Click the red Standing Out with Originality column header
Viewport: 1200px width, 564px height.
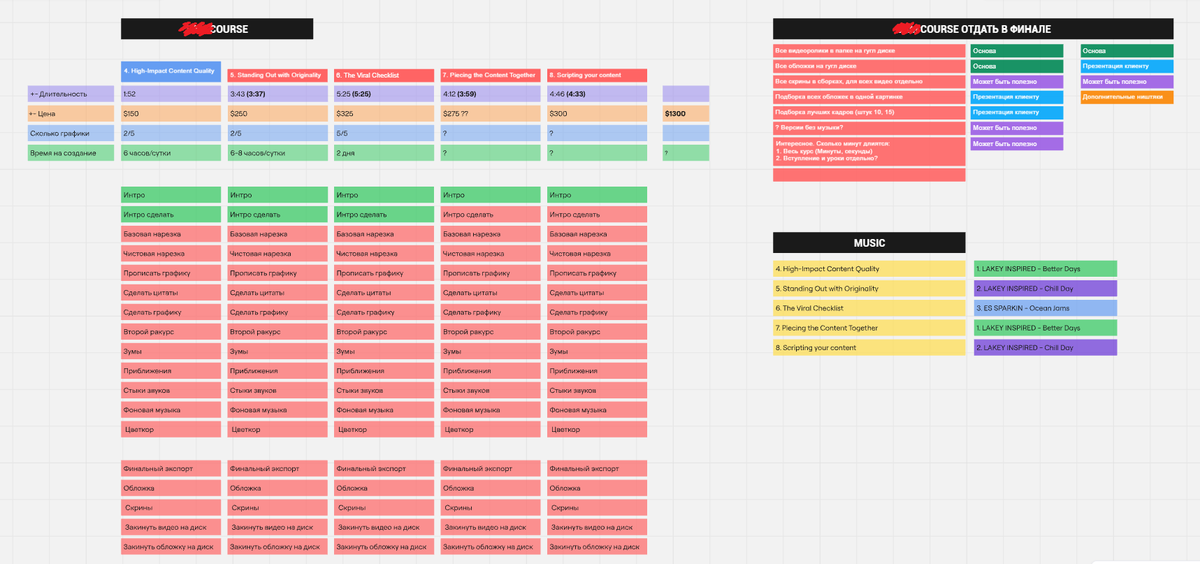278,75
